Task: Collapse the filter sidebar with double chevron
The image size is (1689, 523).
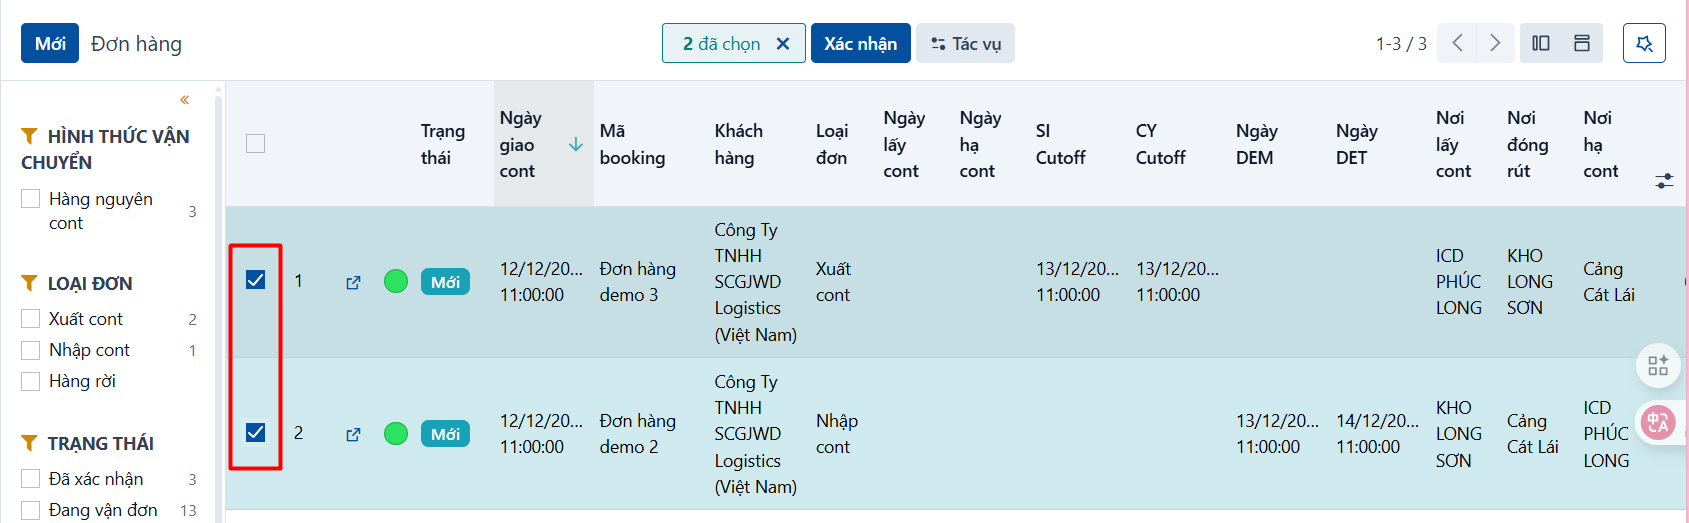Action: 184,100
